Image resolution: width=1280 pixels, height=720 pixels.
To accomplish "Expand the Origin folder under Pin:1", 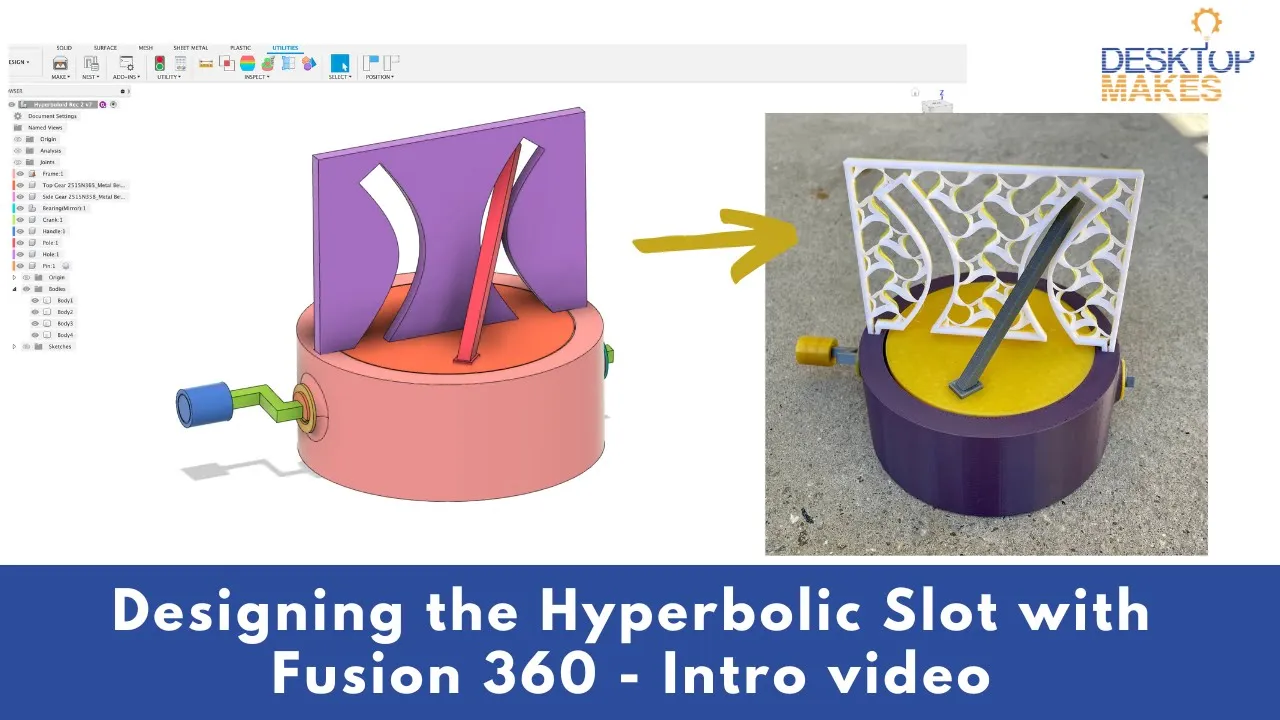I will click(14, 278).
